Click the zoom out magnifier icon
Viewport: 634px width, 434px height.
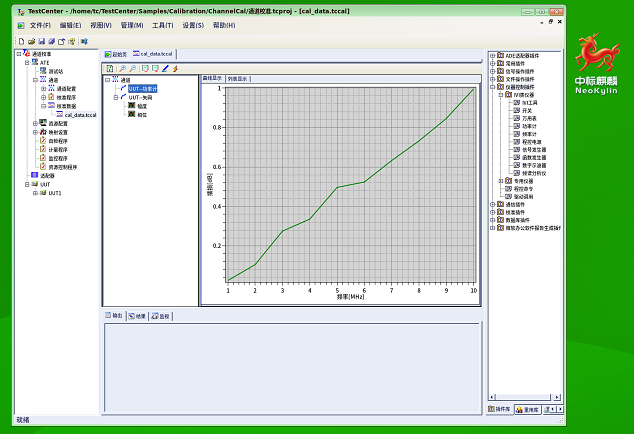[x=132, y=68]
